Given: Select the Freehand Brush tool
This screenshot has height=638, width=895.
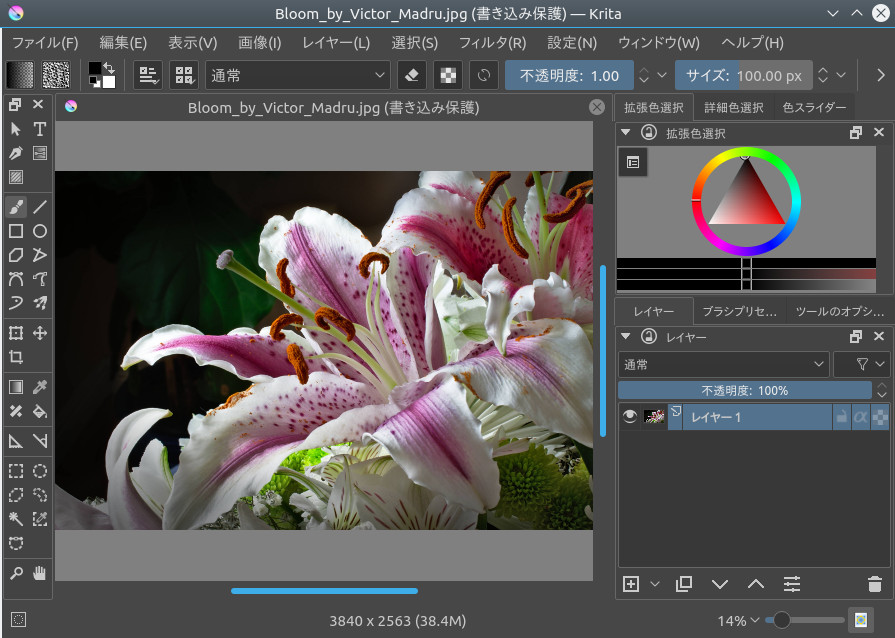Looking at the screenshot, I should point(14,206).
